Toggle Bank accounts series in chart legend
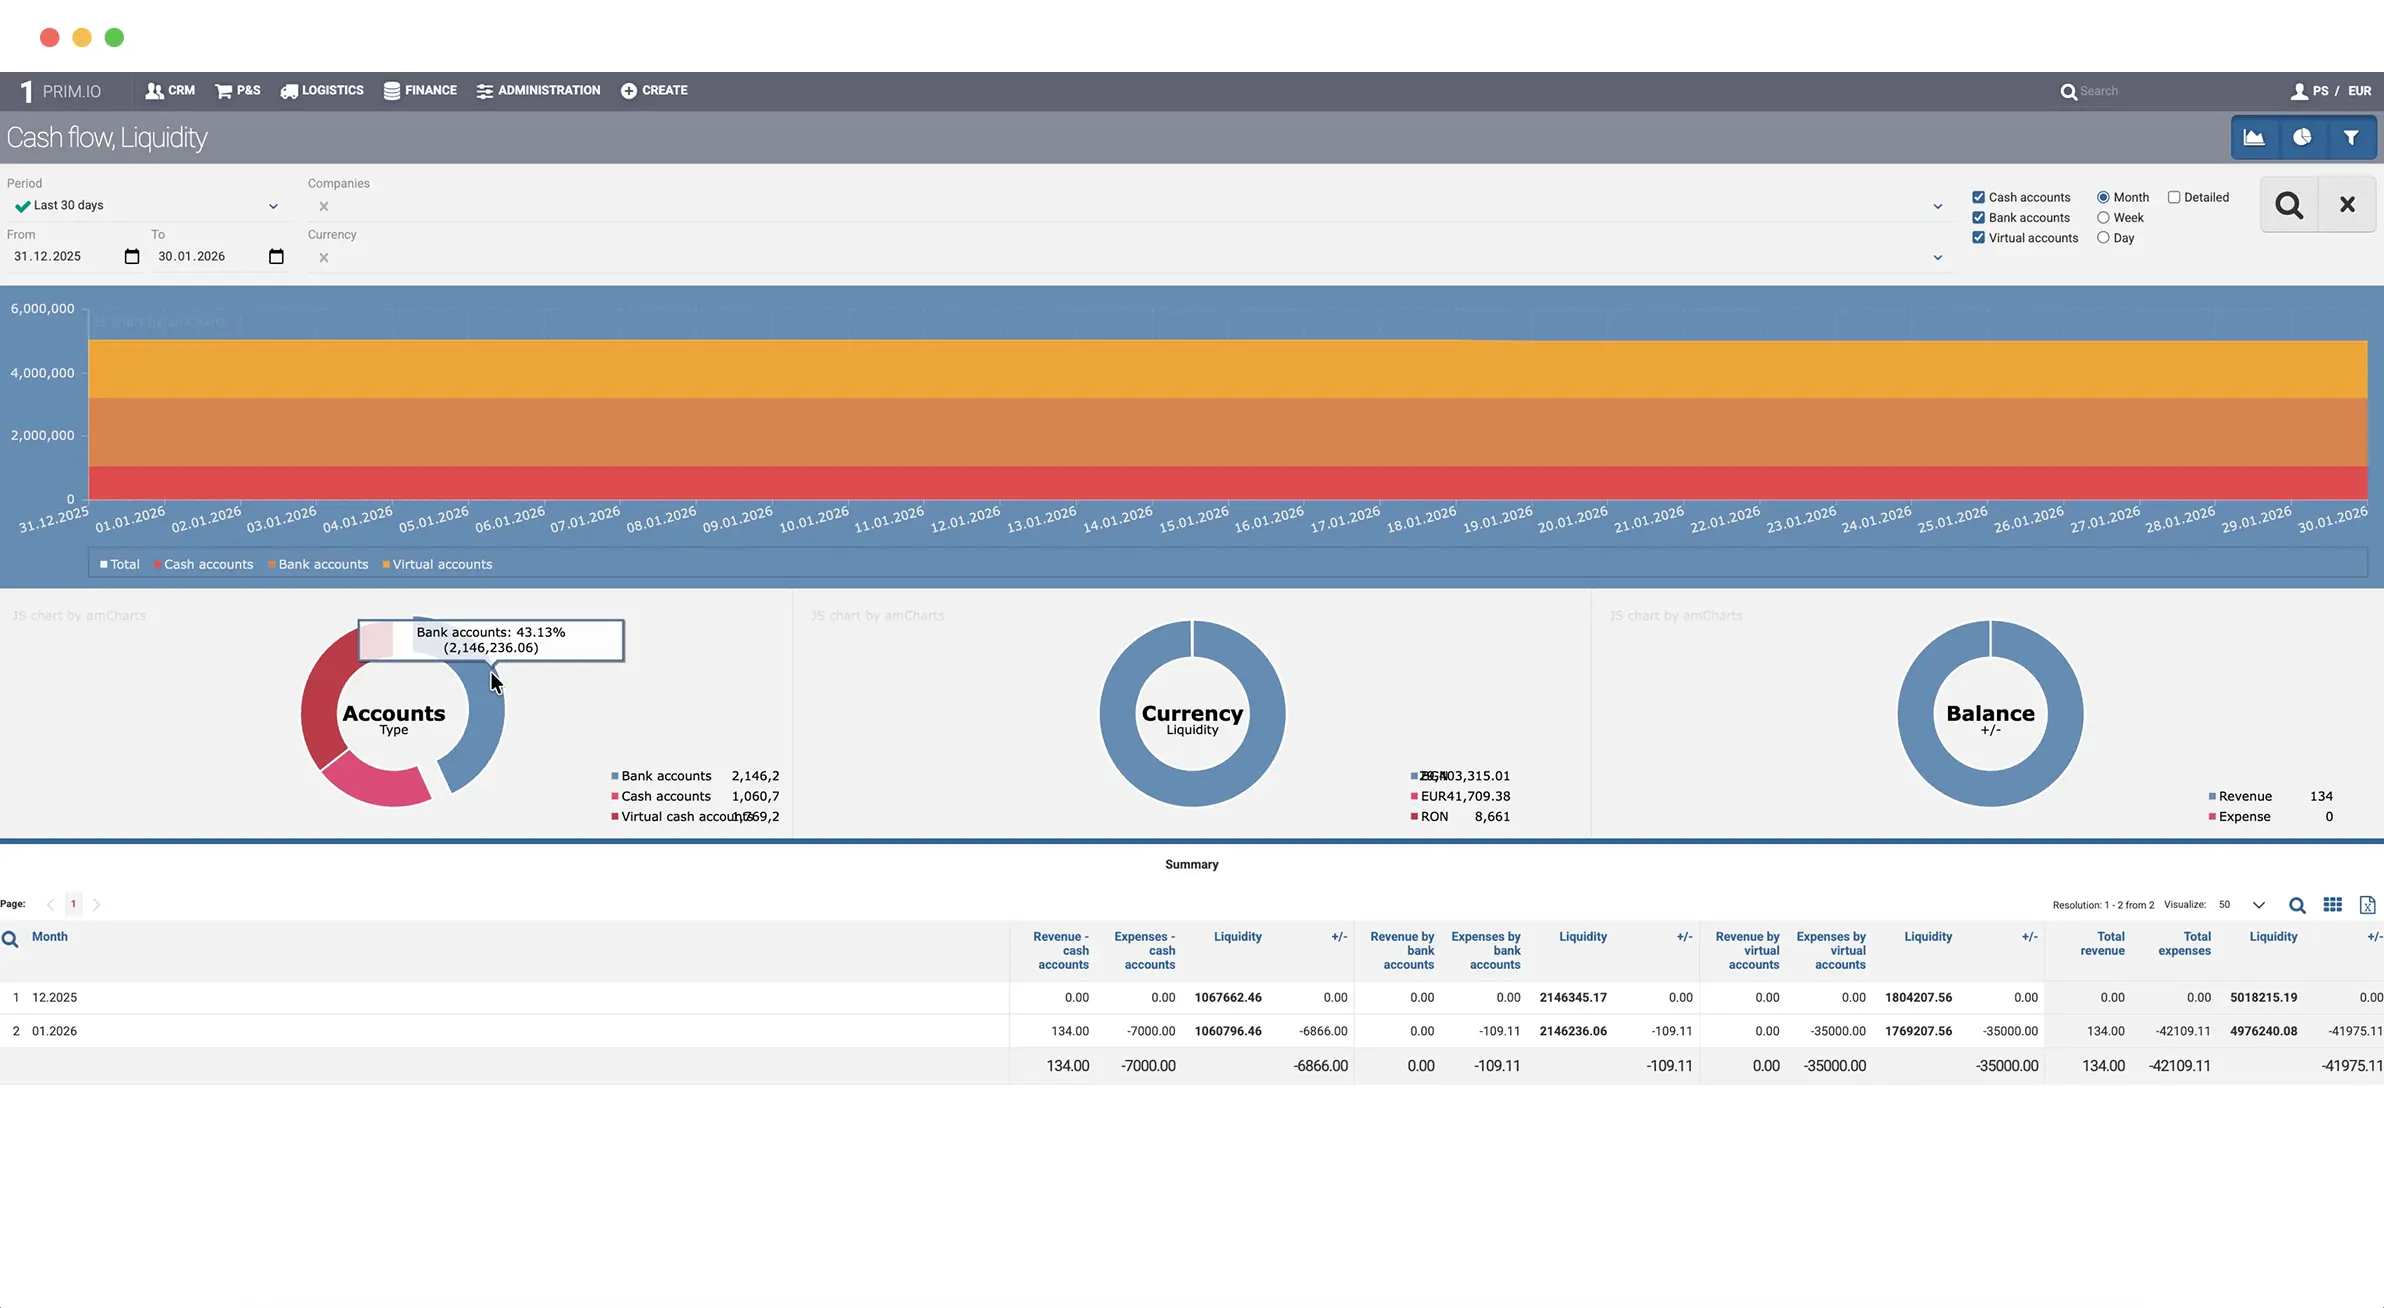This screenshot has height=1308, width=2384. tap(318, 565)
